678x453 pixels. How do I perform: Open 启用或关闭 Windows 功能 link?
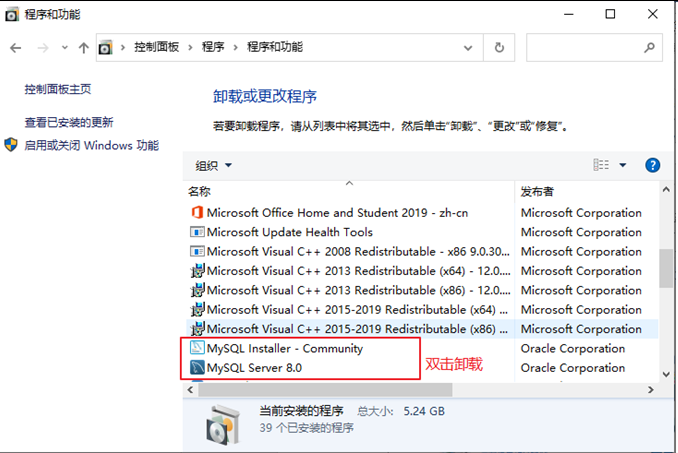(x=92, y=145)
